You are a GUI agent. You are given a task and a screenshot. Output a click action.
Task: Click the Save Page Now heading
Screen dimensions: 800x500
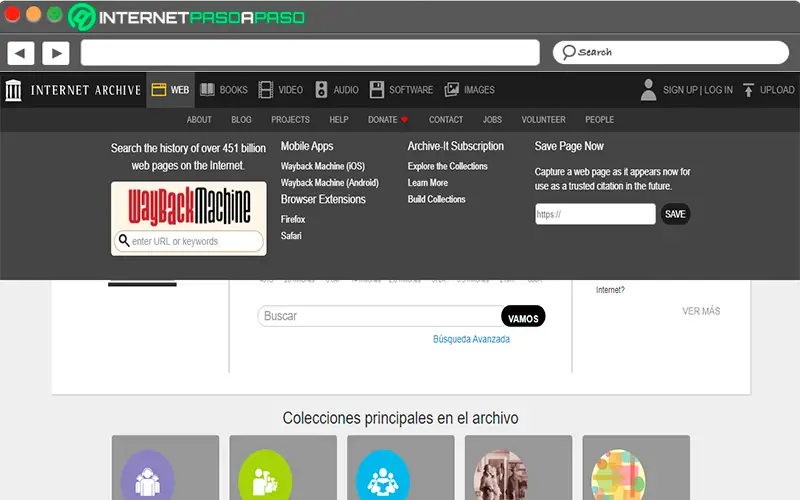569,146
